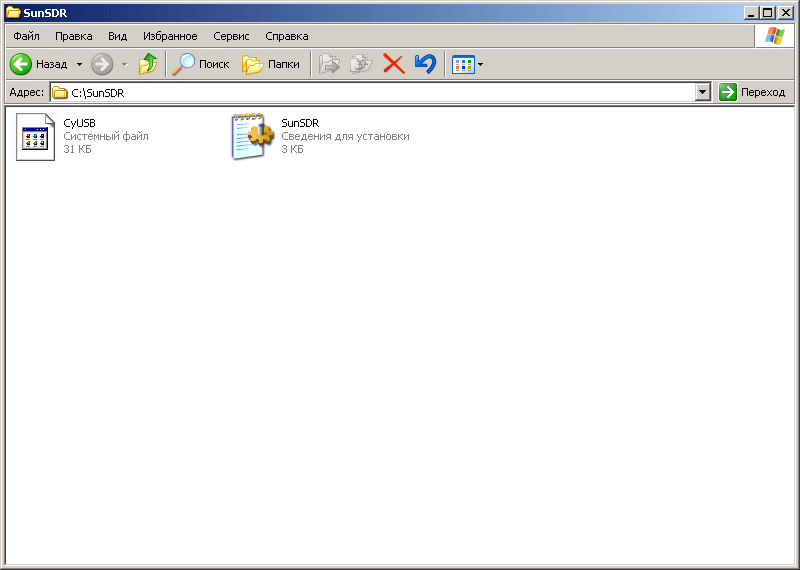Click the address bar showing C:\SunSDR
This screenshot has width=800, height=570.
click(x=373, y=92)
